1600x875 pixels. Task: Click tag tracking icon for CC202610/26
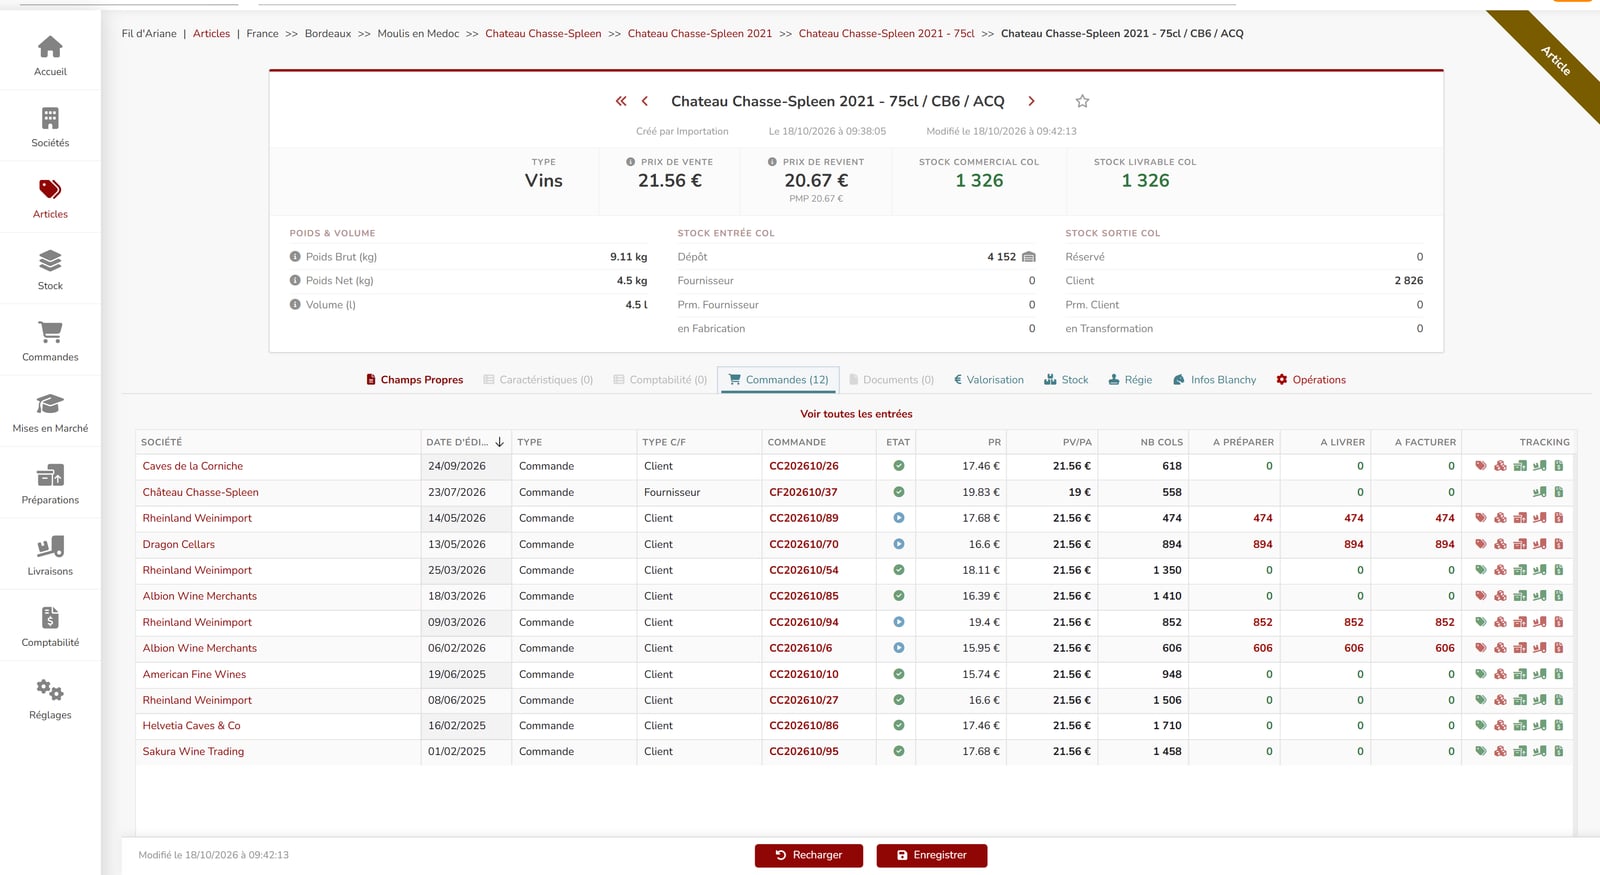pos(1481,466)
